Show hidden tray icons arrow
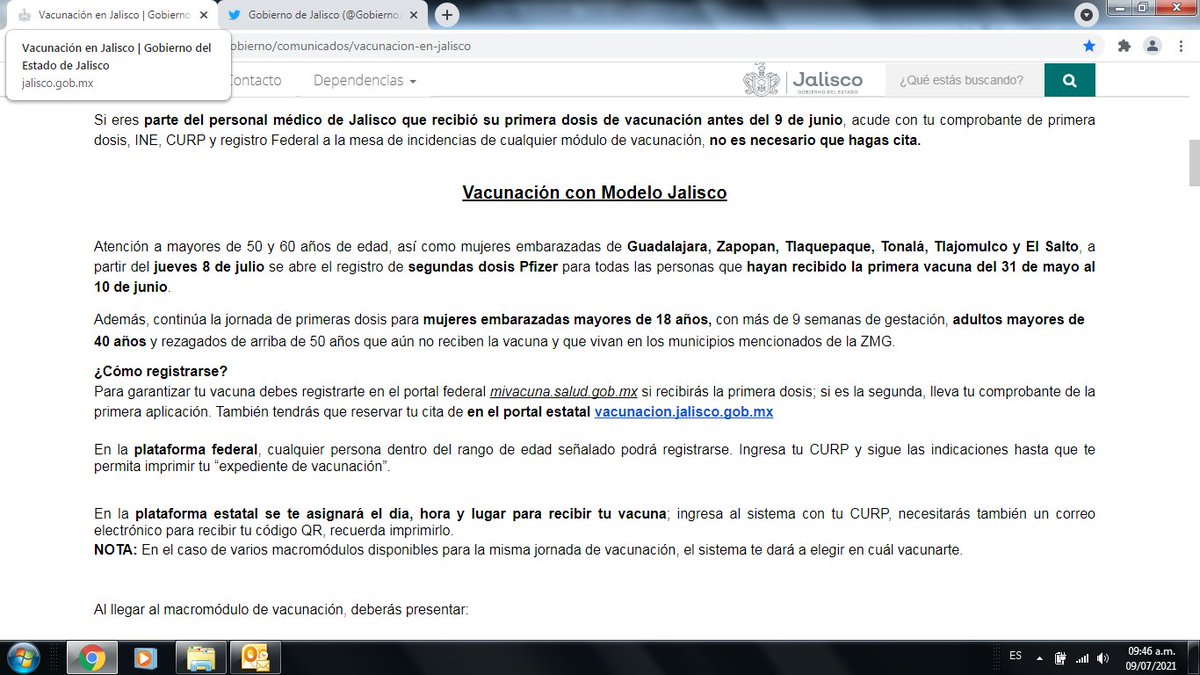 1040,658
